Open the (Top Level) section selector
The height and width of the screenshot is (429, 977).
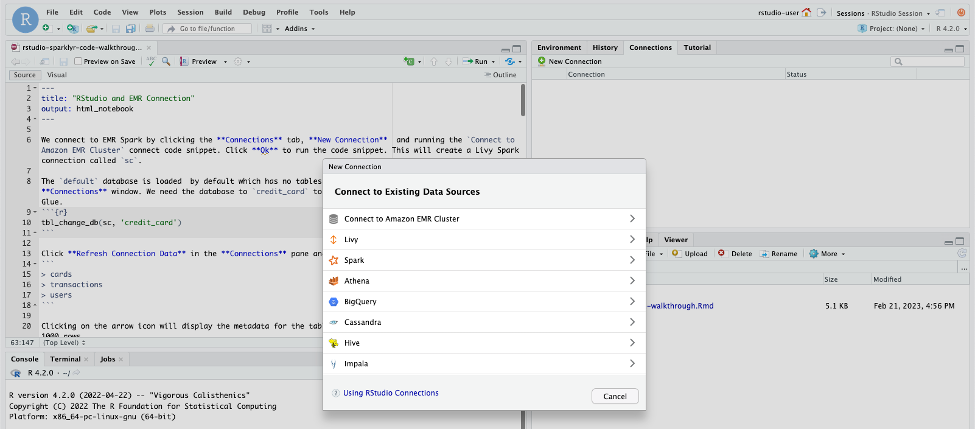click(x=64, y=342)
